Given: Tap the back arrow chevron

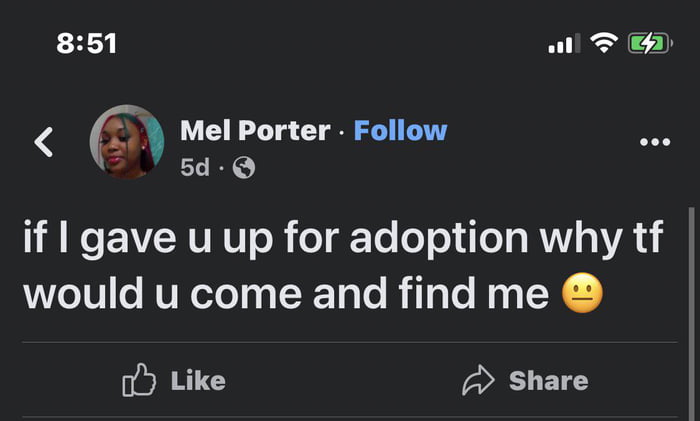Looking at the screenshot, I should [x=43, y=142].
